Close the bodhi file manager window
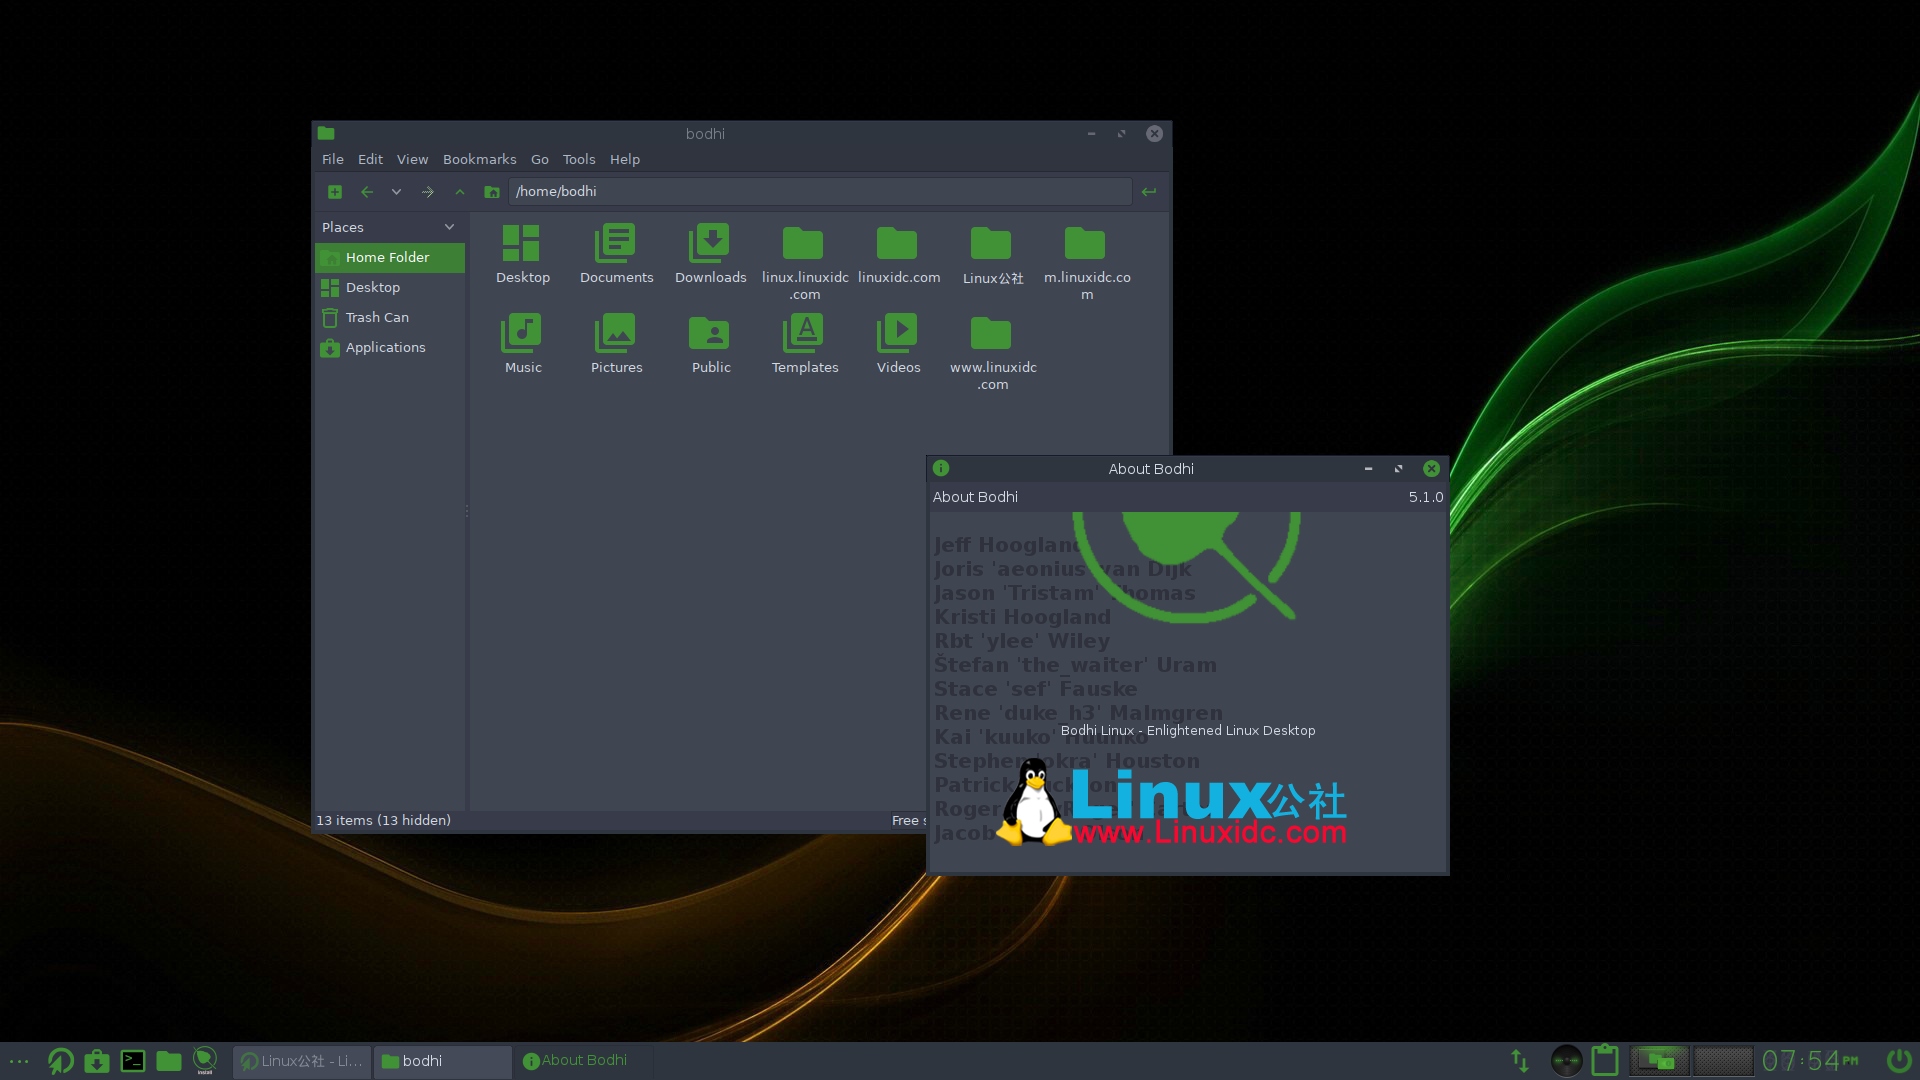 coord(1154,134)
